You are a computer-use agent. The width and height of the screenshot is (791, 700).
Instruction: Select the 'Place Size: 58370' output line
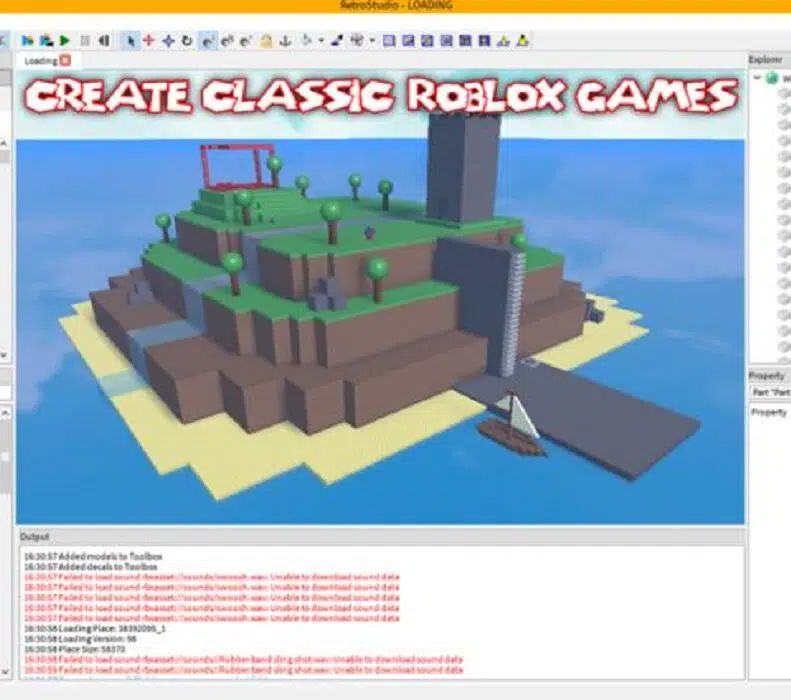coord(75,649)
